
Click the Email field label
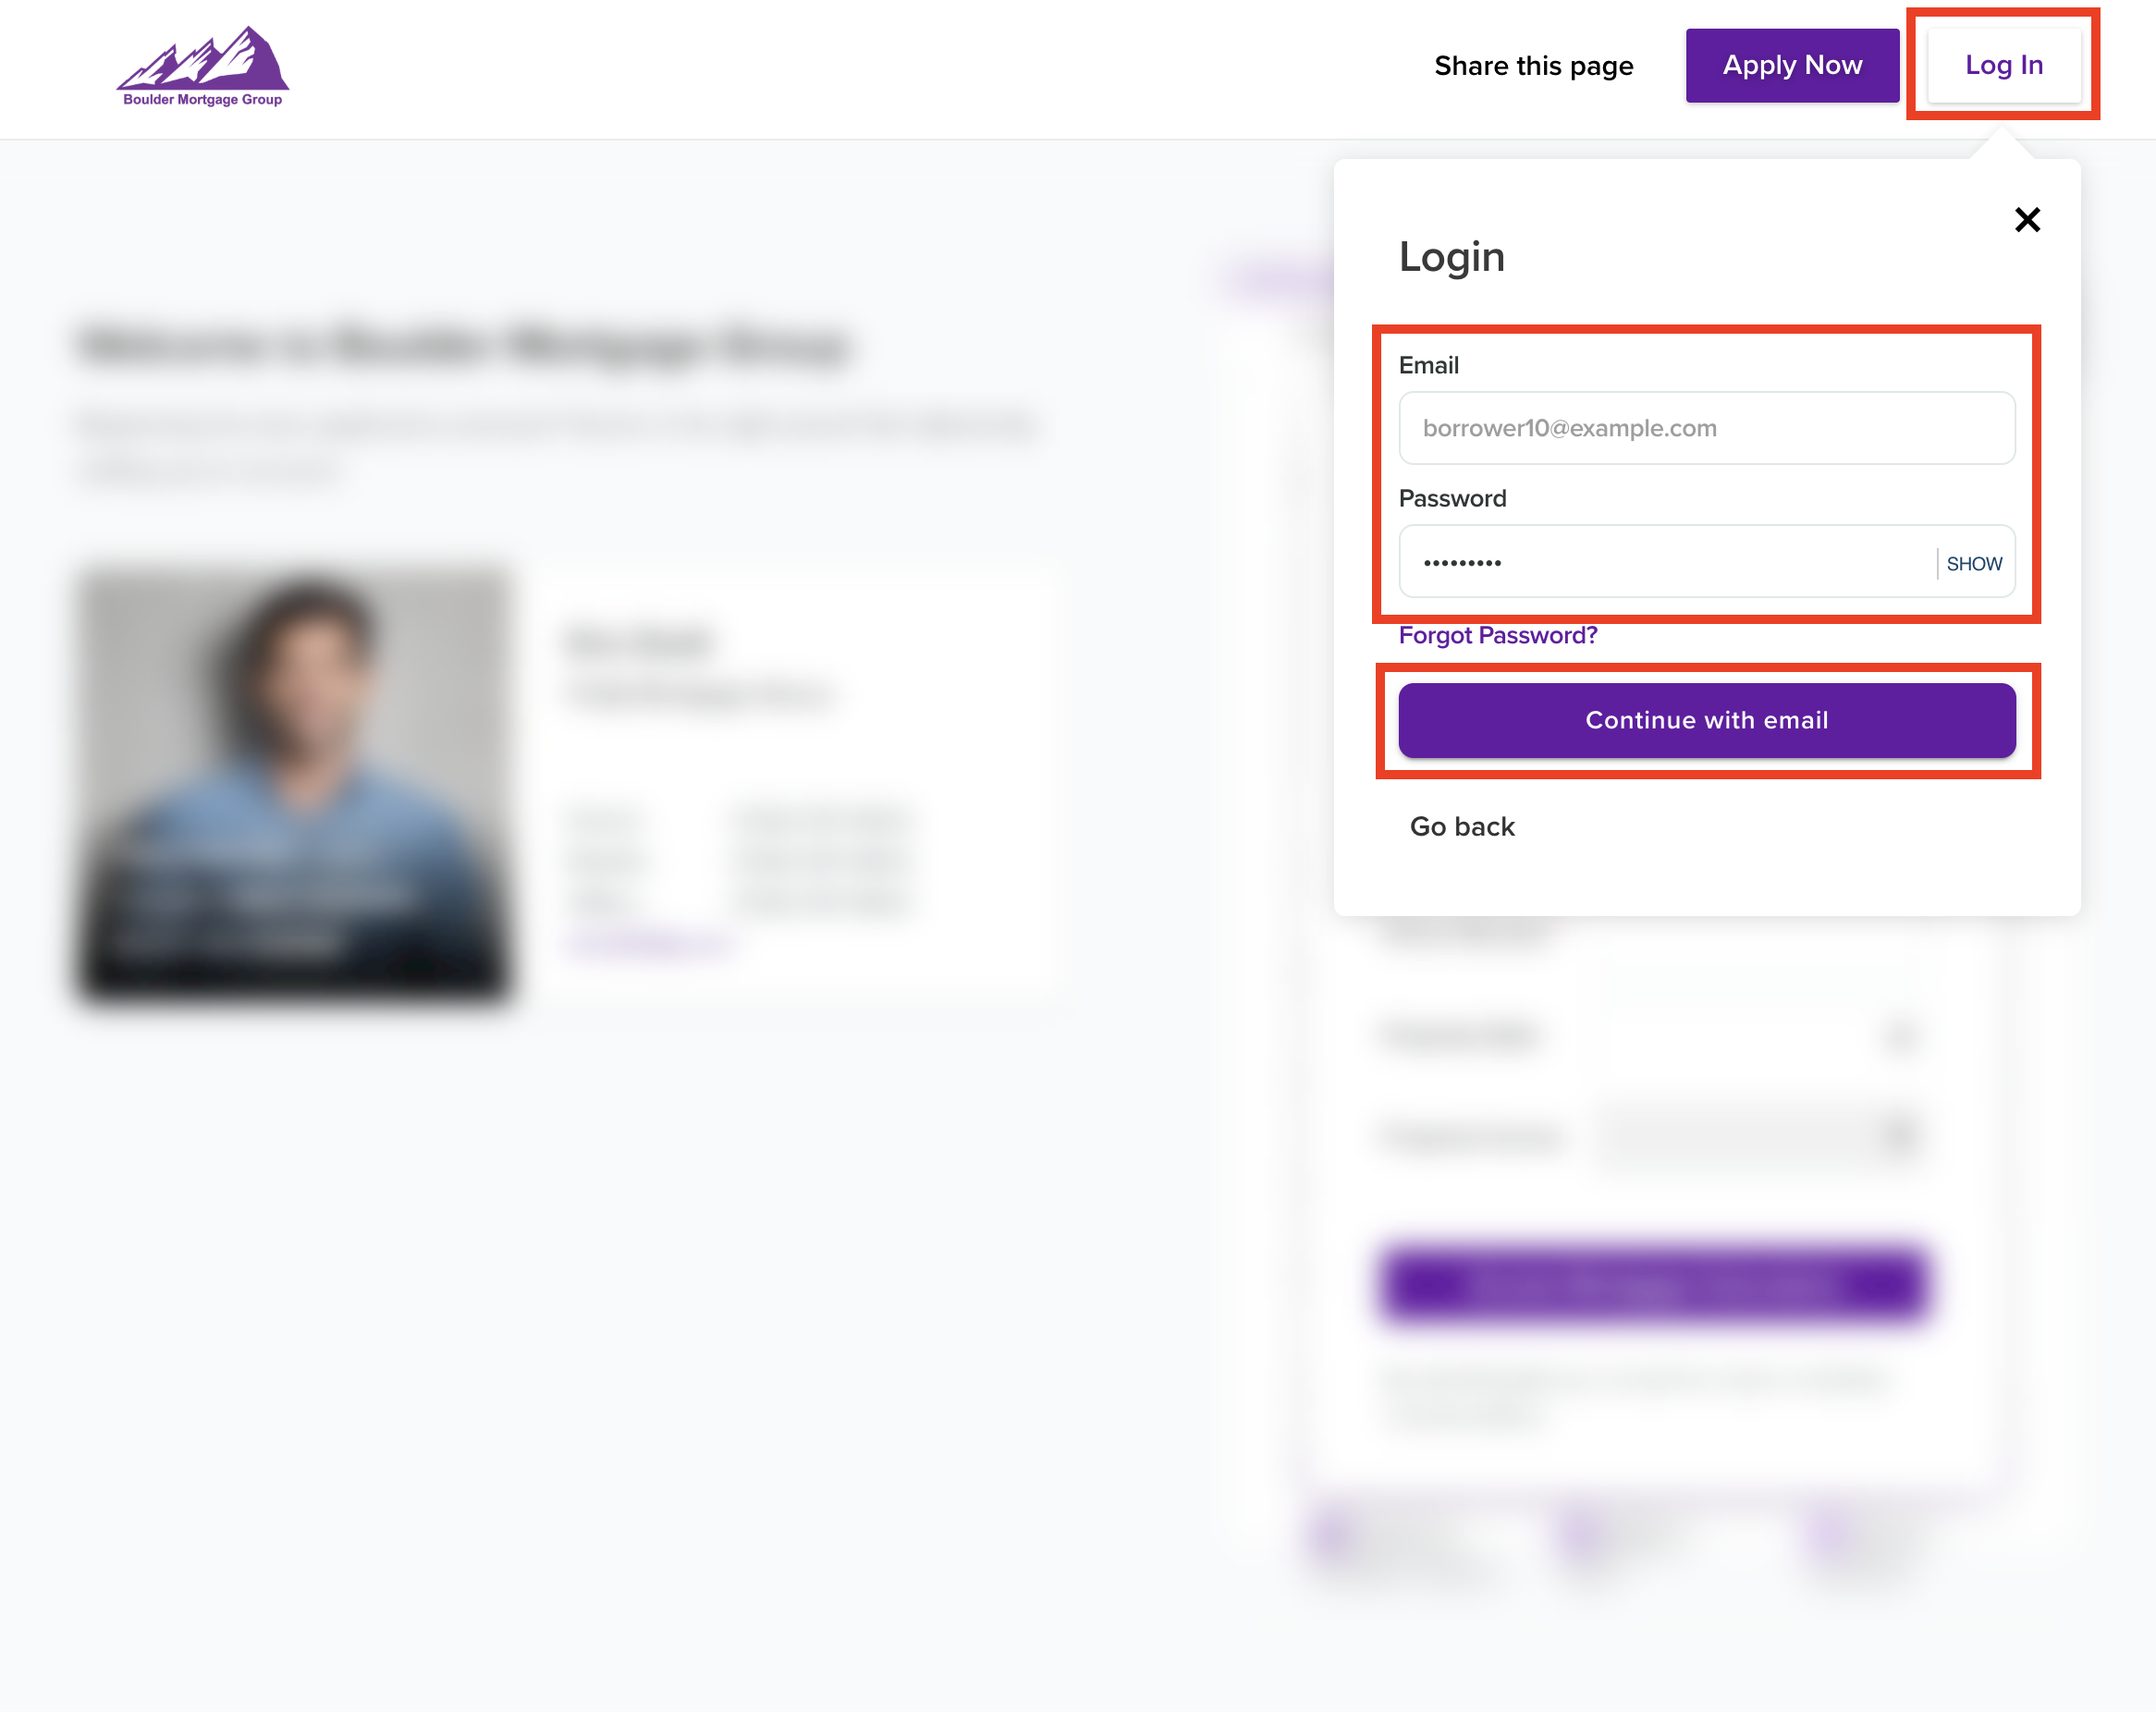1428,365
